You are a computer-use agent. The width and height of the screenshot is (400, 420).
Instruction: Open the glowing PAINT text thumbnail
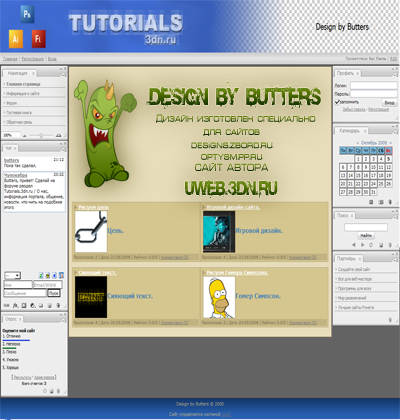(x=91, y=297)
